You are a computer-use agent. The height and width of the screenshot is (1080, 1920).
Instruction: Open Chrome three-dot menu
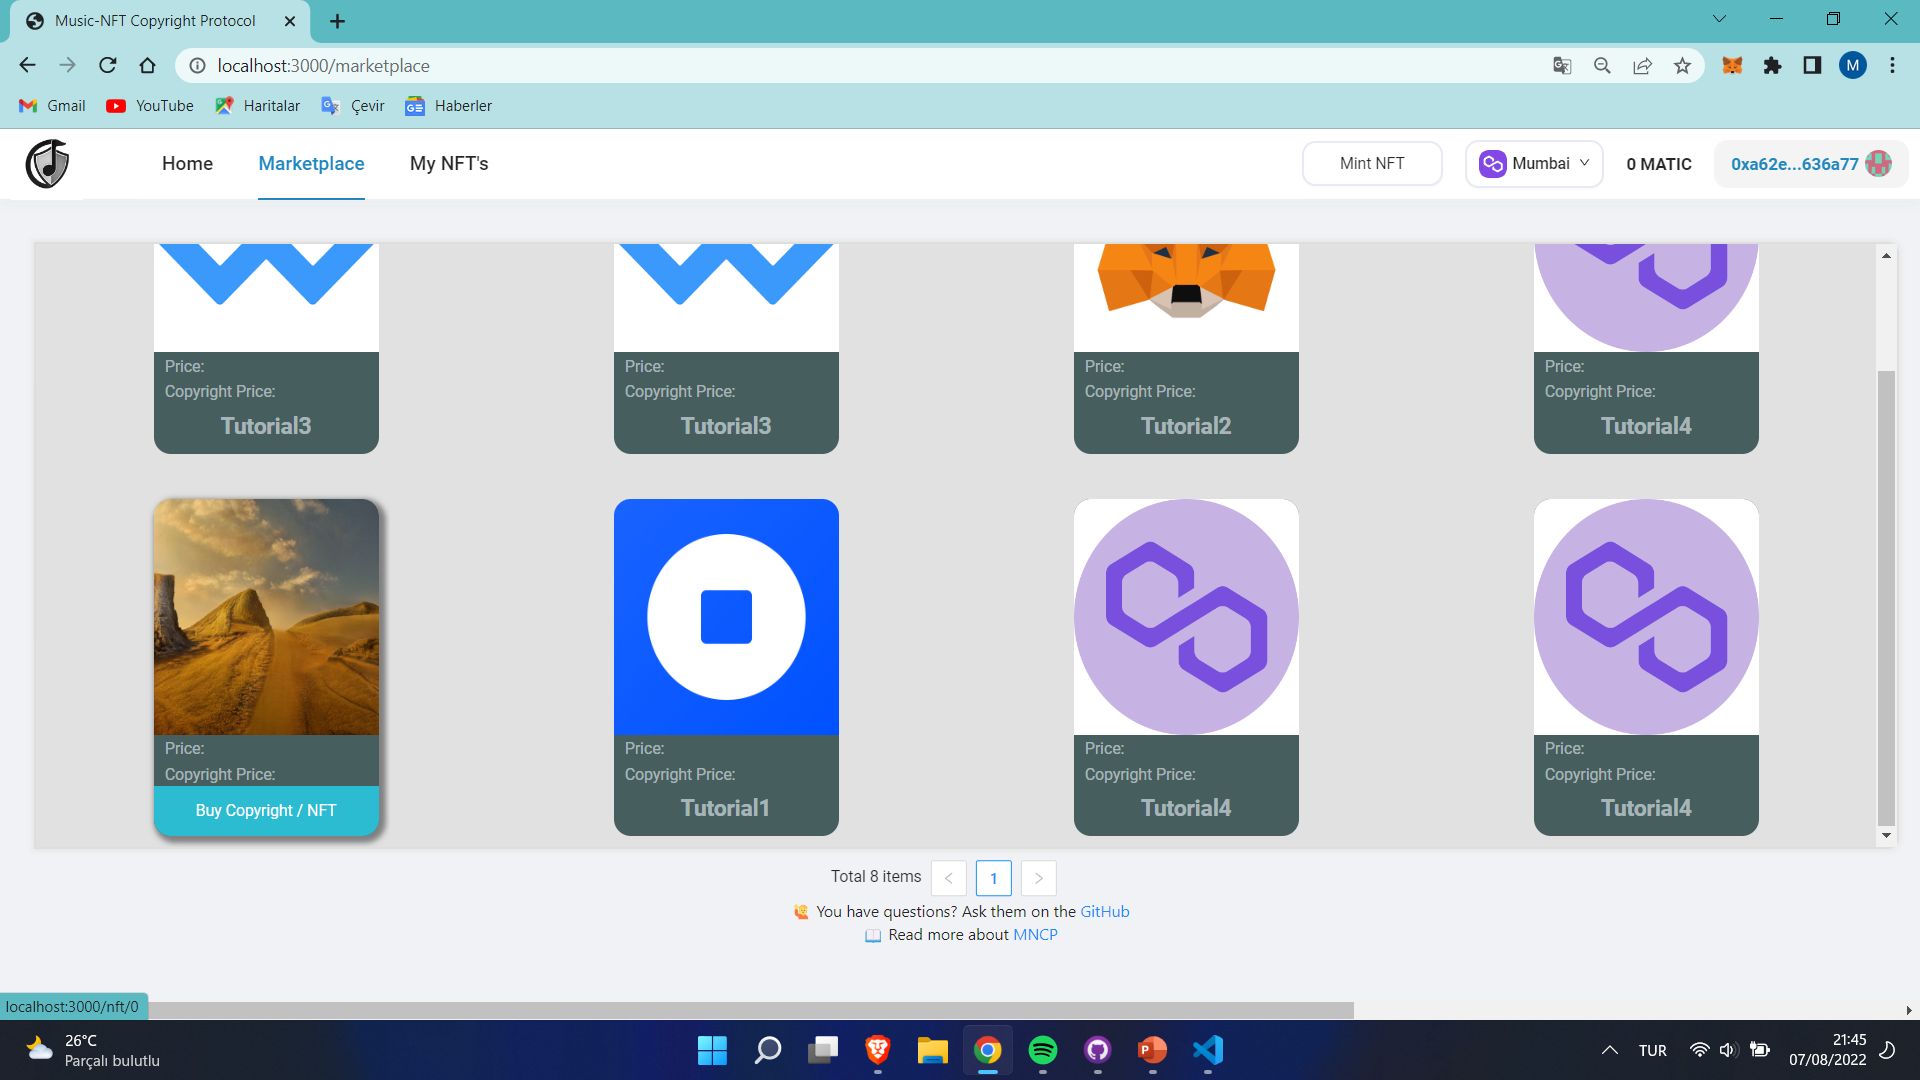[1892, 65]
